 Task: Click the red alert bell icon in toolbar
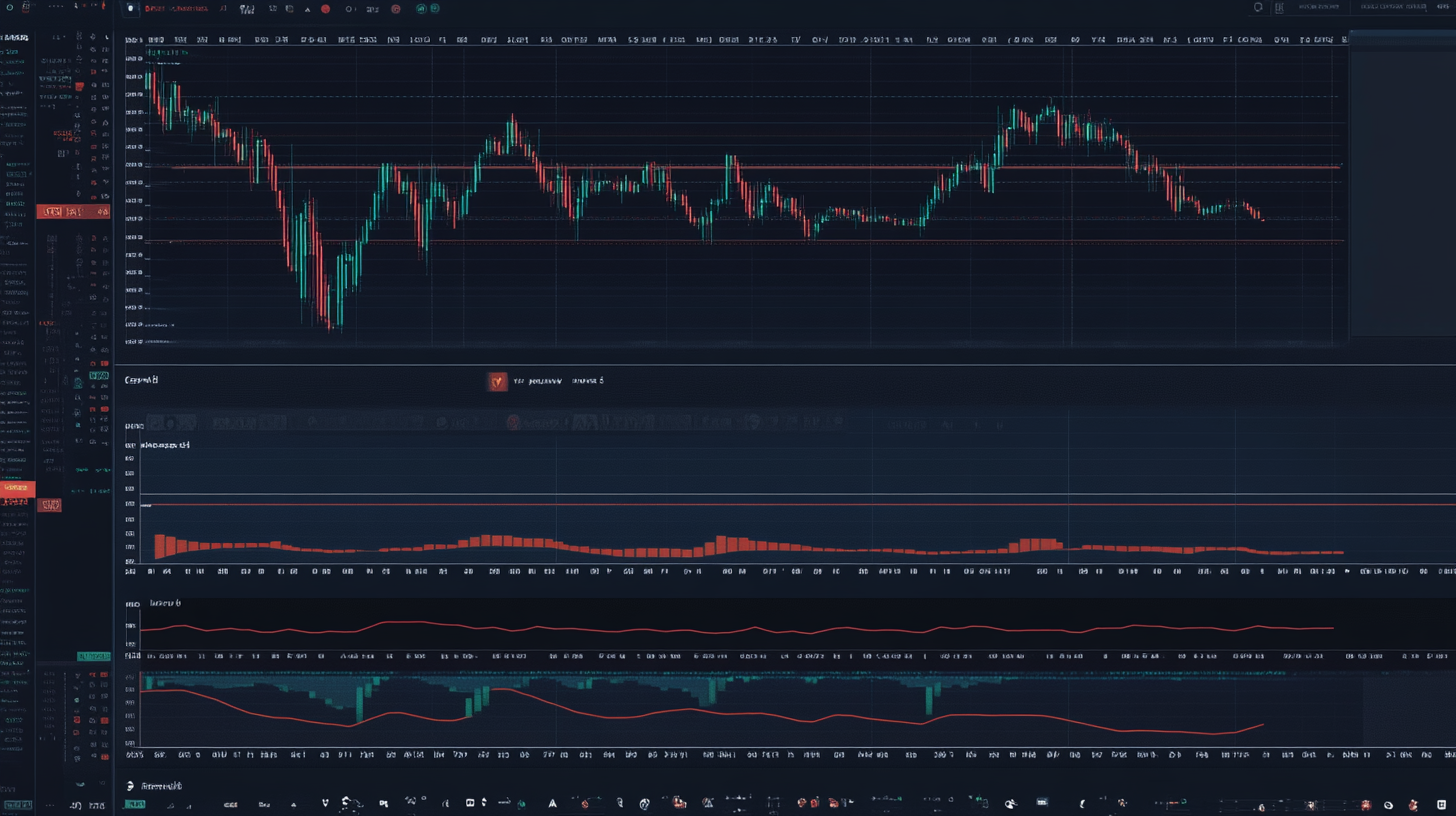coord(397,8)
